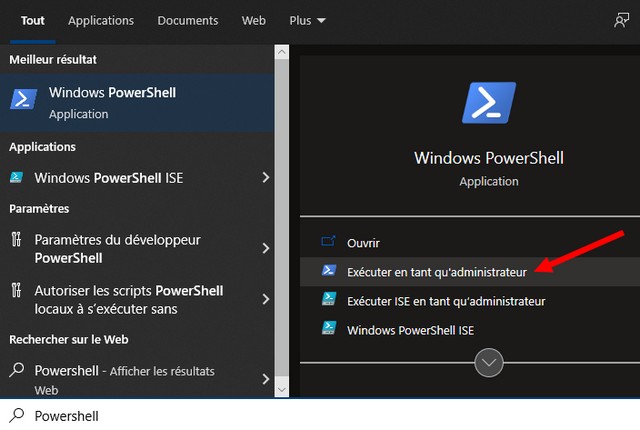
Task: Click the ISE icon beside Windows PowerShell ISE action
Action: (x=329, y=328)
